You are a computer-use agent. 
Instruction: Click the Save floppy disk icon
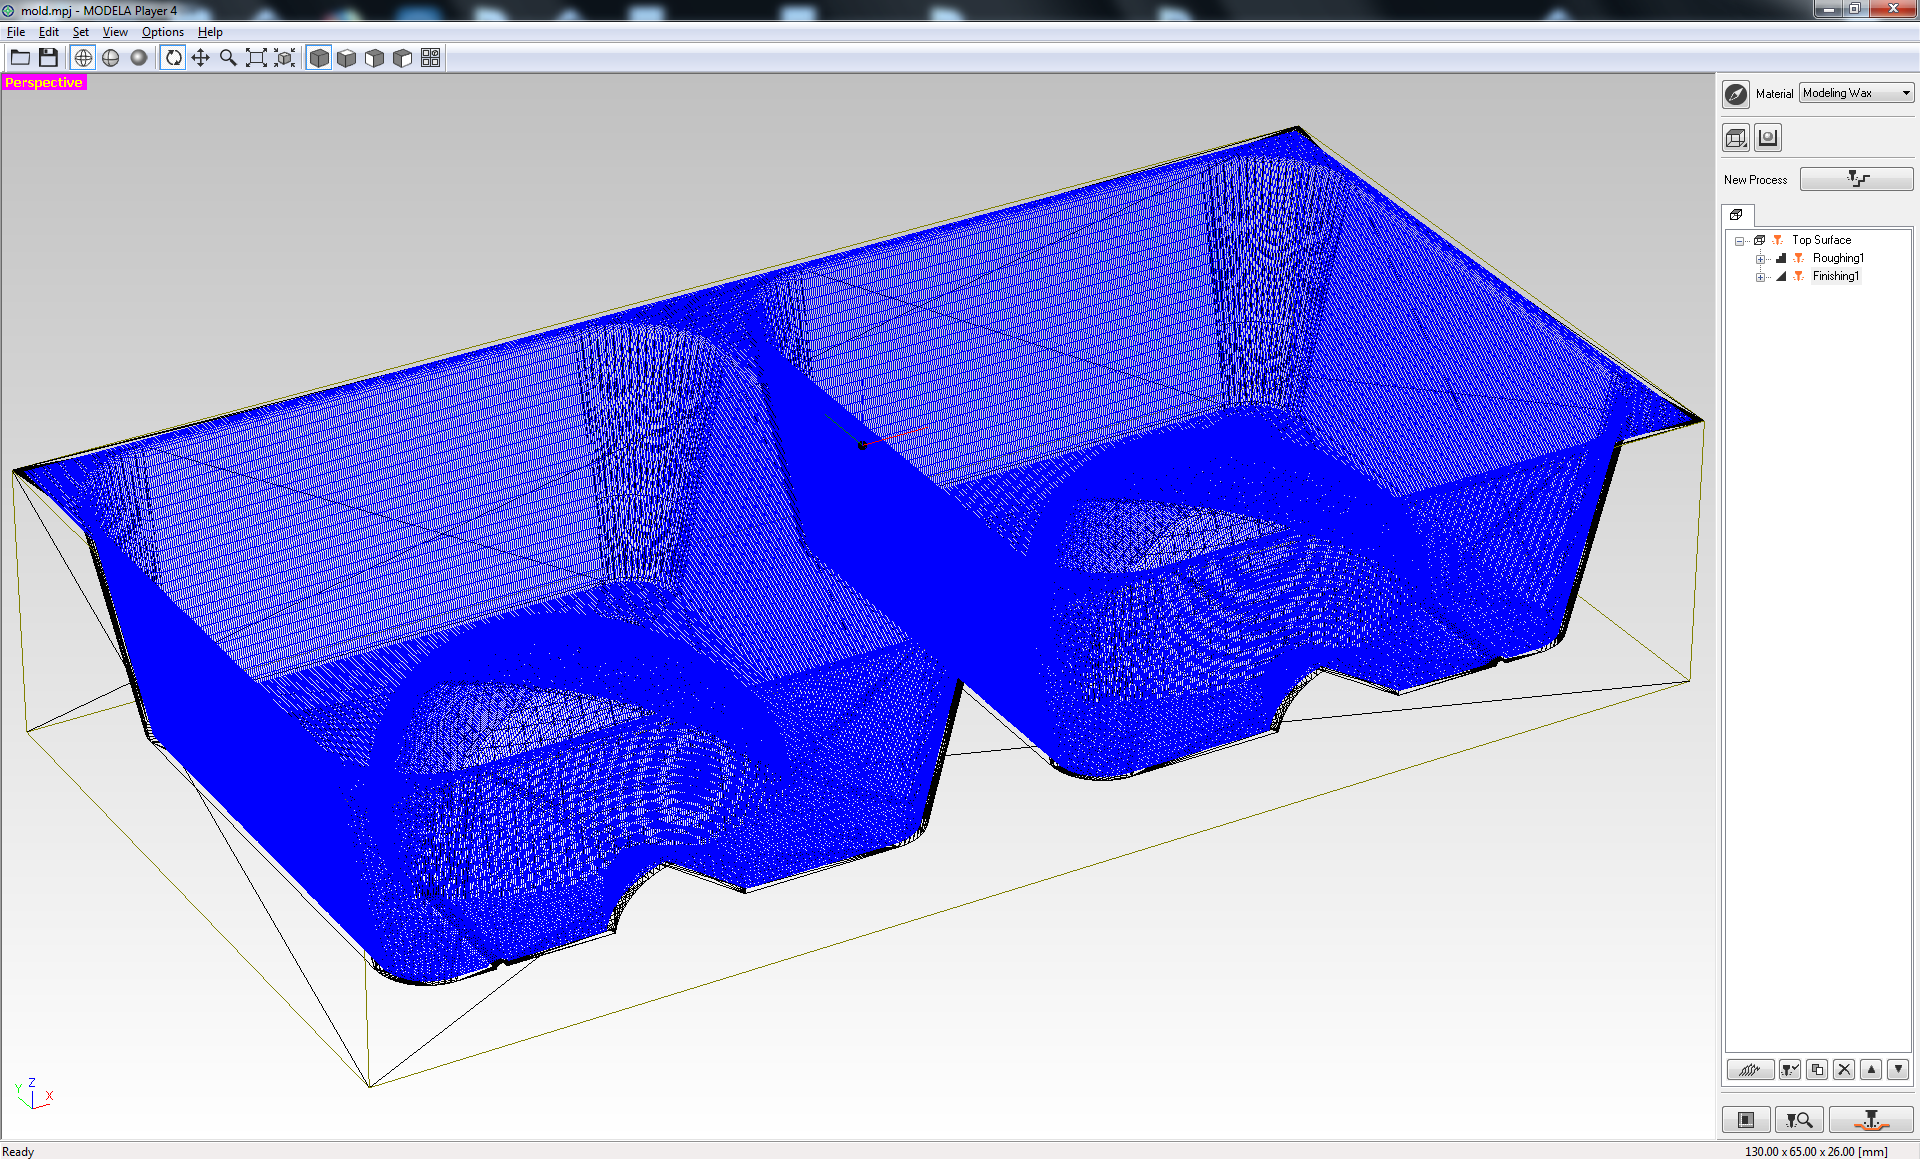[x=48, y=58]
